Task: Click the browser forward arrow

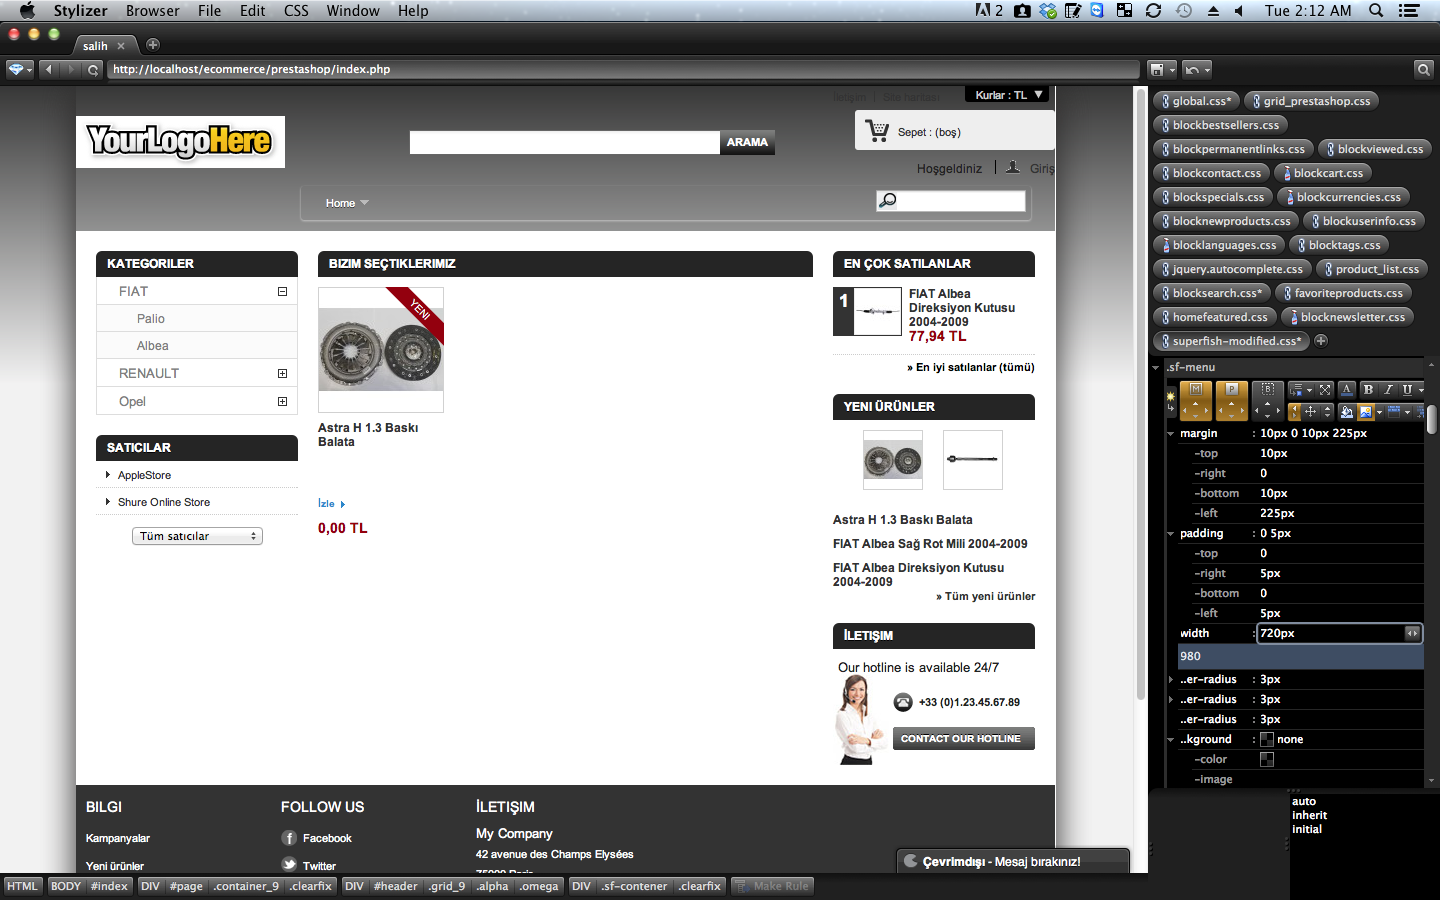Action: [x=70, y=69]
